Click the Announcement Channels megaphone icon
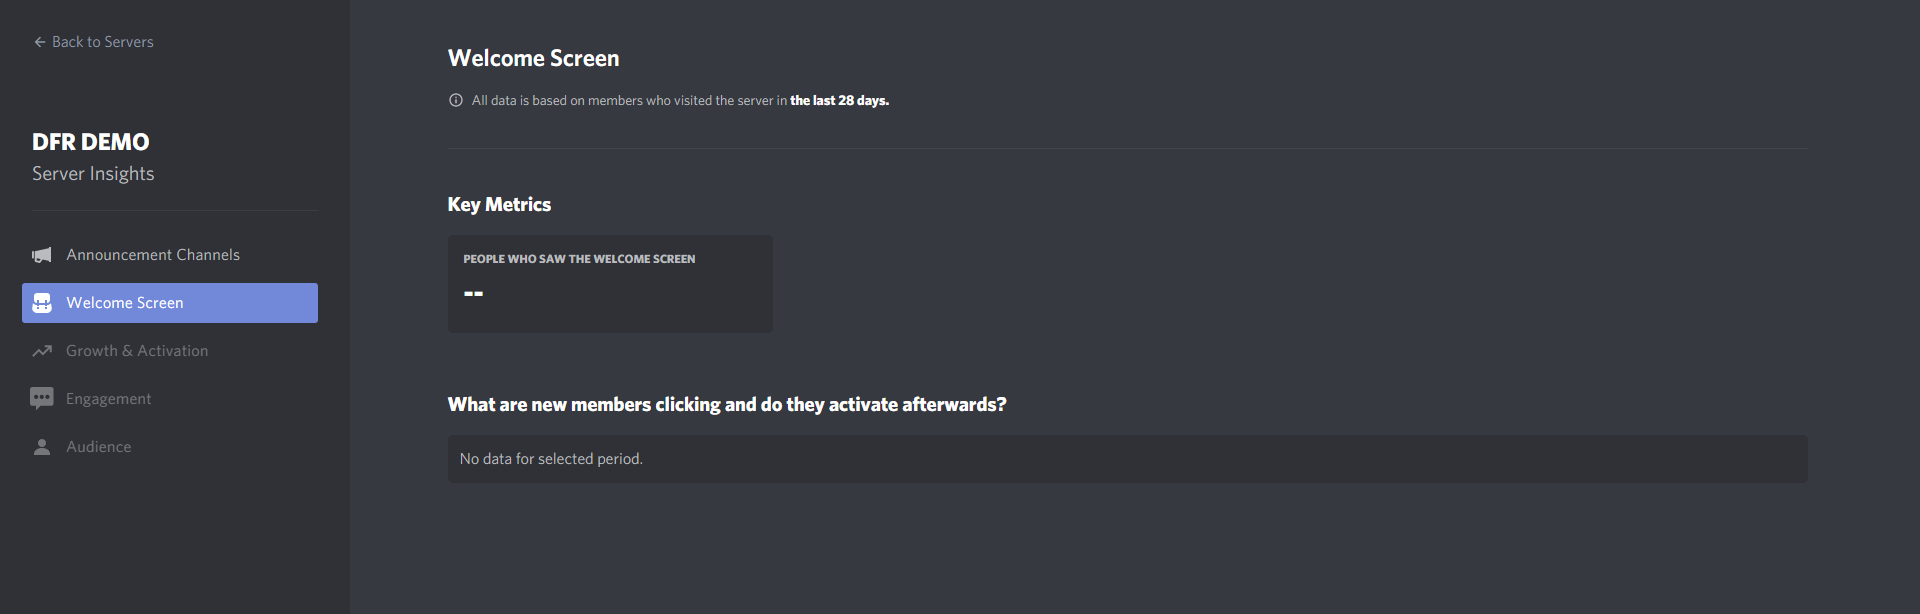 click(42, 255)
